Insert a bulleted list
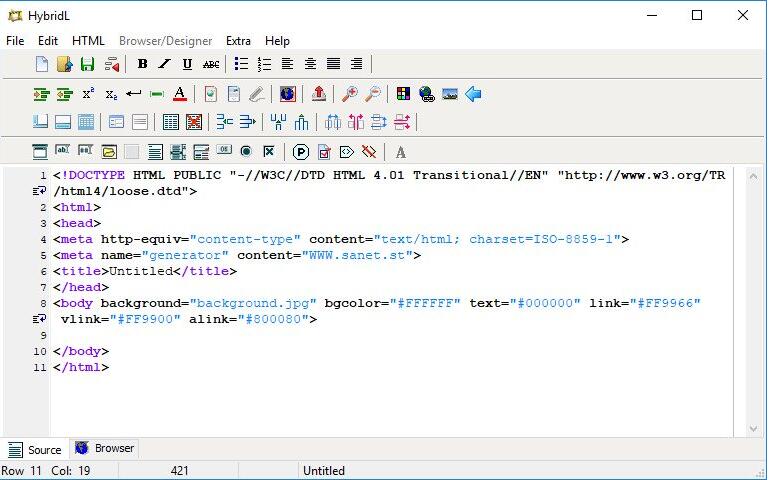This screenshot has height=480, width=772. click(241, 64)
